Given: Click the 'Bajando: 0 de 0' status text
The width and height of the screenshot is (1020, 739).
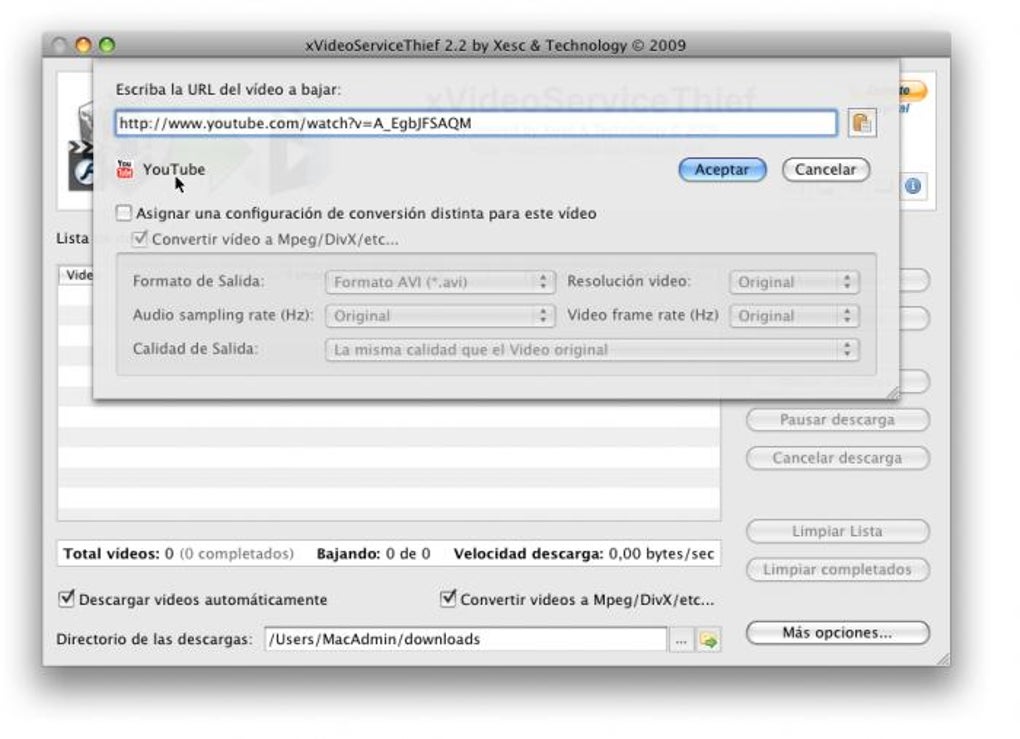Looking at the screenshot, I should point(373,554).
